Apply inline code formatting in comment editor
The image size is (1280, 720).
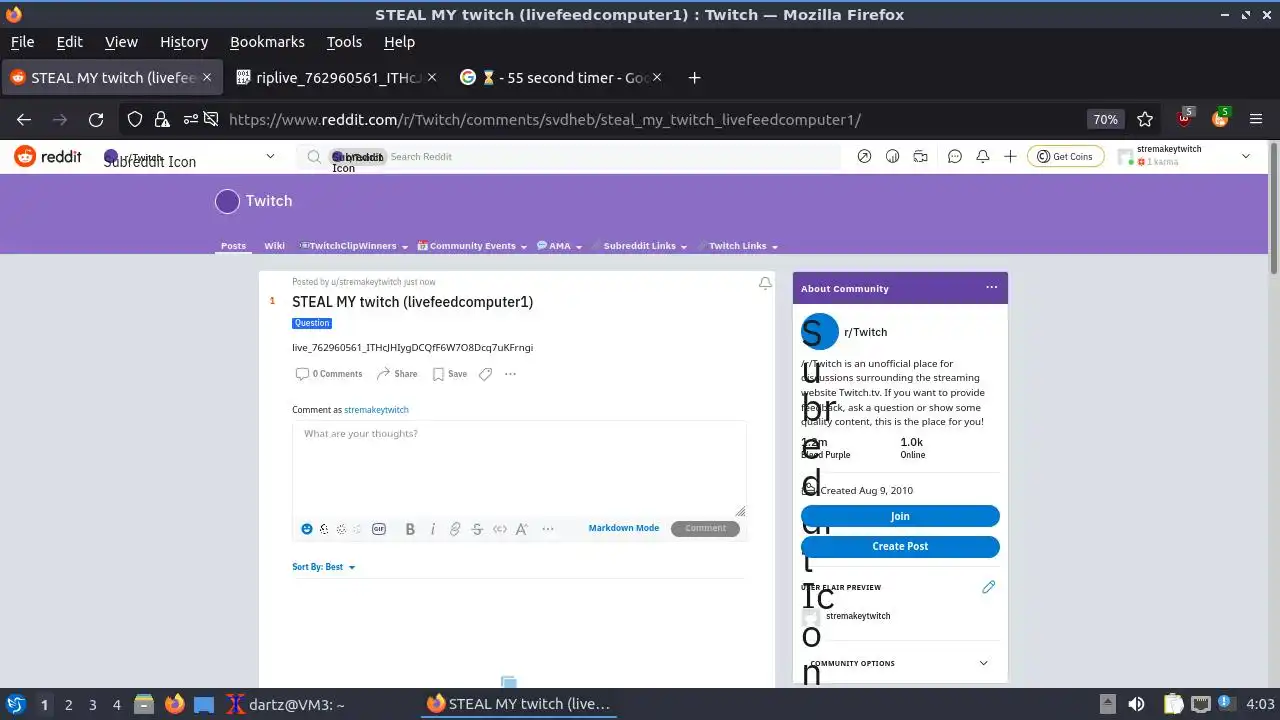[500, 529]
